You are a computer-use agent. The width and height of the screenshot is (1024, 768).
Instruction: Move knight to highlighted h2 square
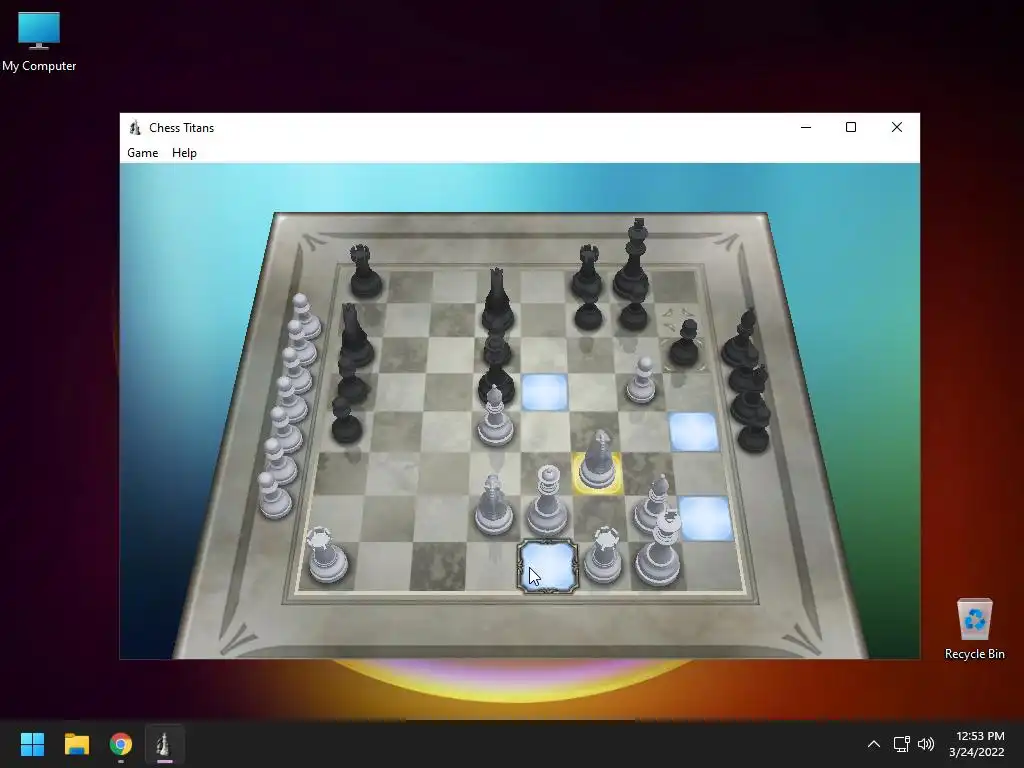(x=705, y=518)
